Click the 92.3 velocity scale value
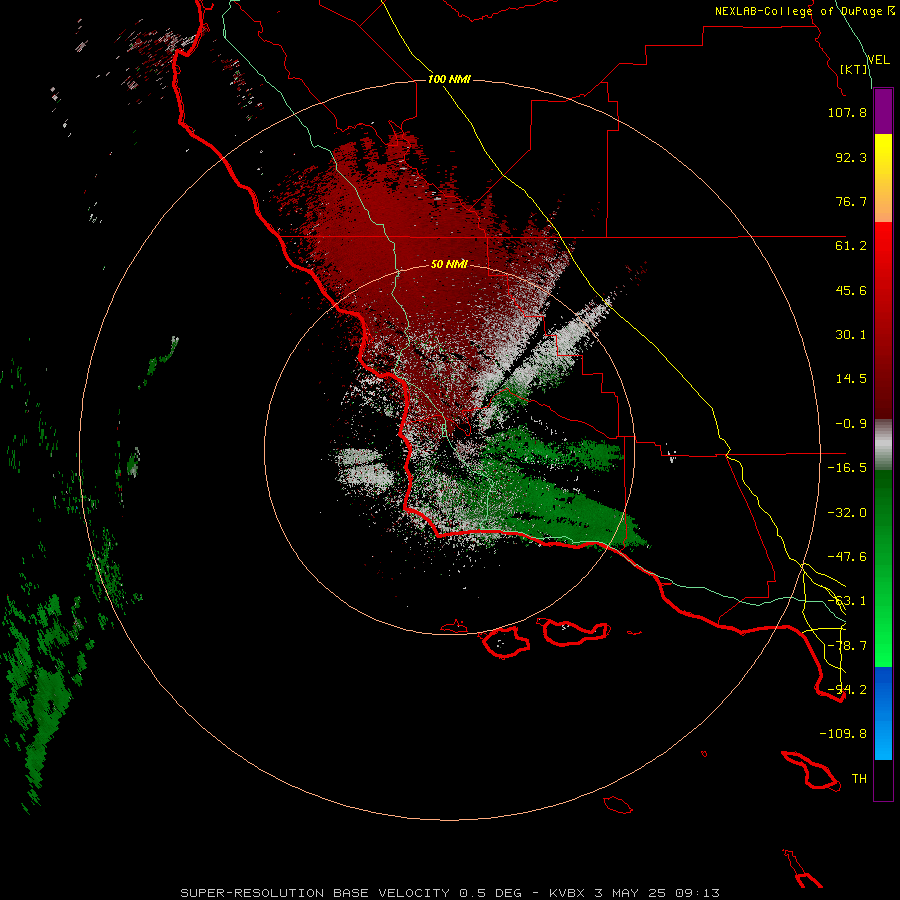 click(851, 157)
